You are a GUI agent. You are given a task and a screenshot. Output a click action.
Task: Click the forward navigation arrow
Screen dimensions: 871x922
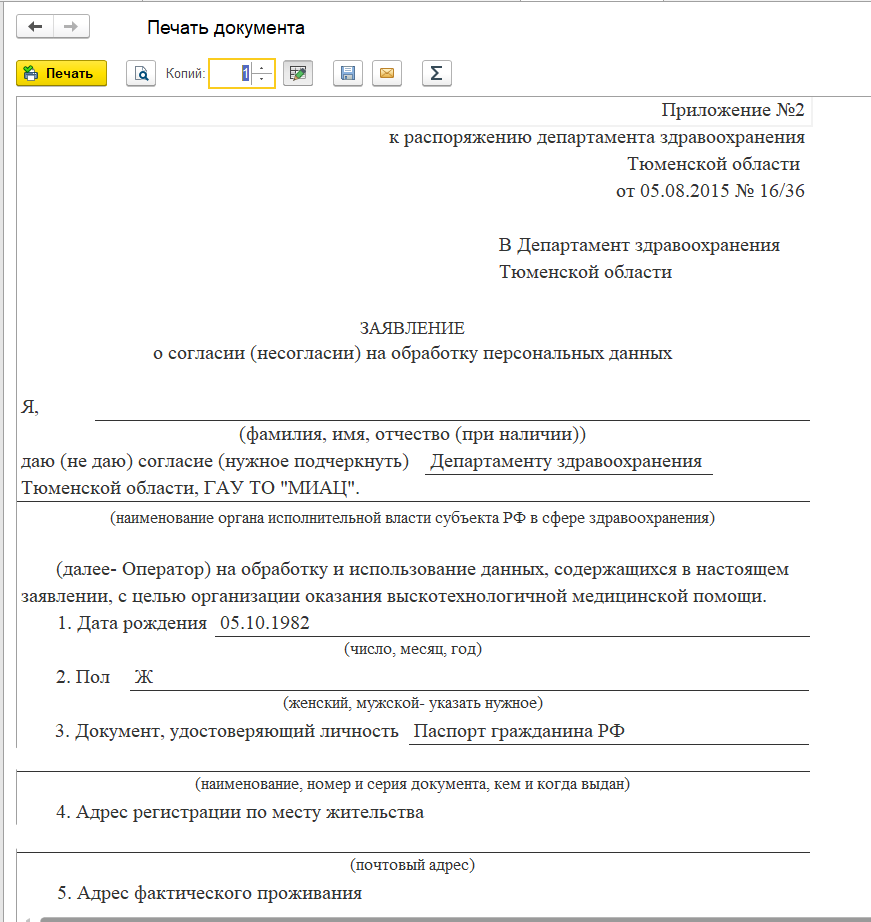pyautogui.click(x=71, y=27)
